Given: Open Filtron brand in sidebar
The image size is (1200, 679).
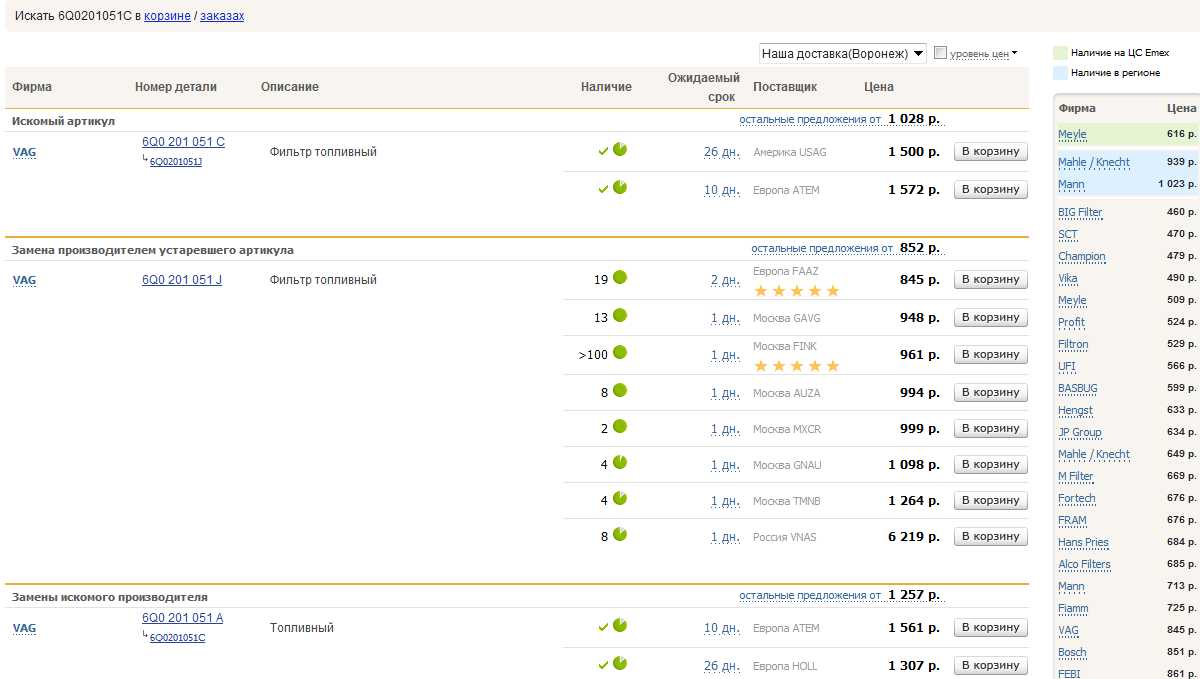Looking at the screenshot, I should pos(1073,344).
